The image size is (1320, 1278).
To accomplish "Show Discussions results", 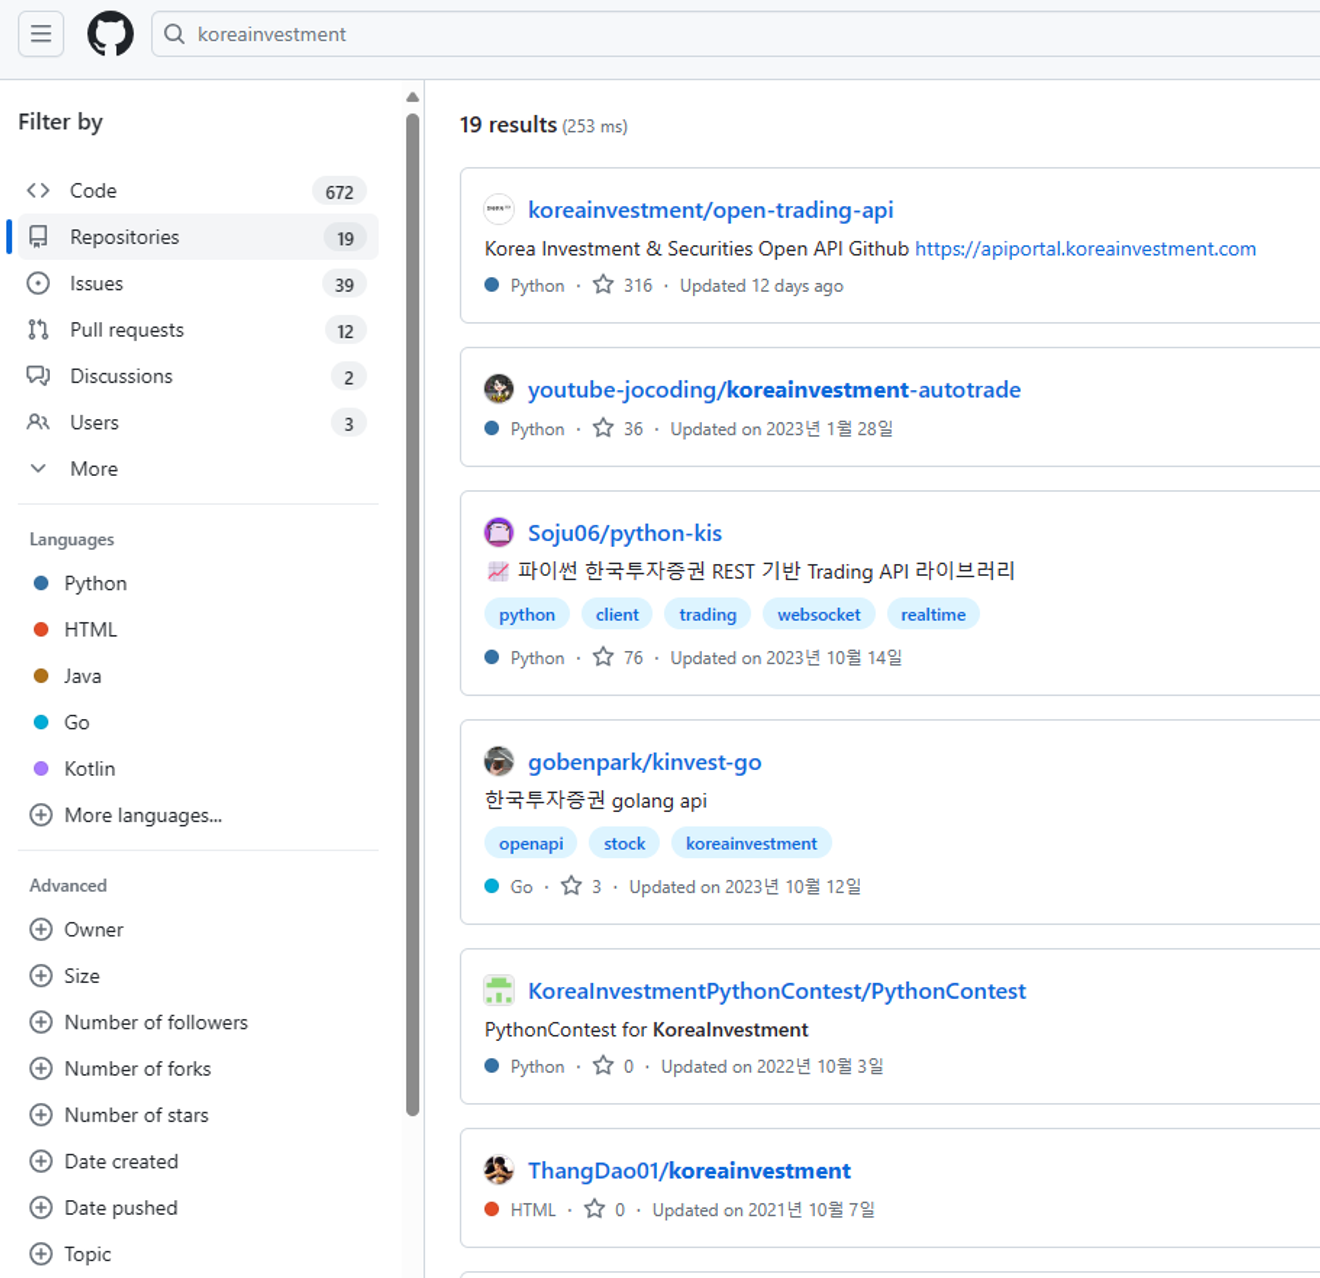I will (x=198, y=376).
